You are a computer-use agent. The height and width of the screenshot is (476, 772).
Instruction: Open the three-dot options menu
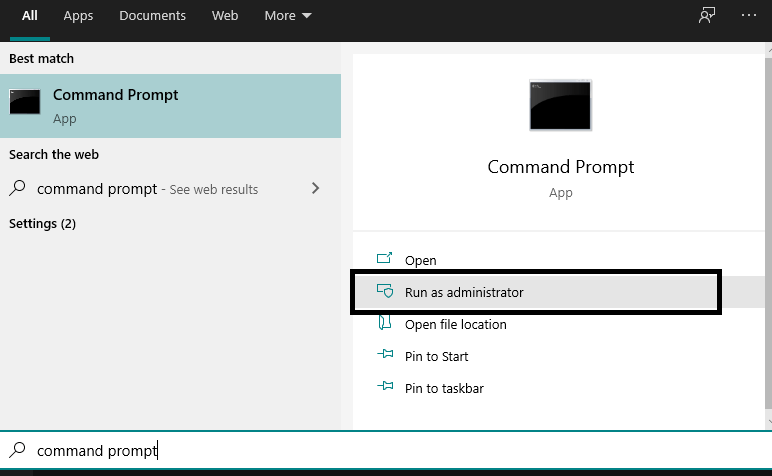749,15
